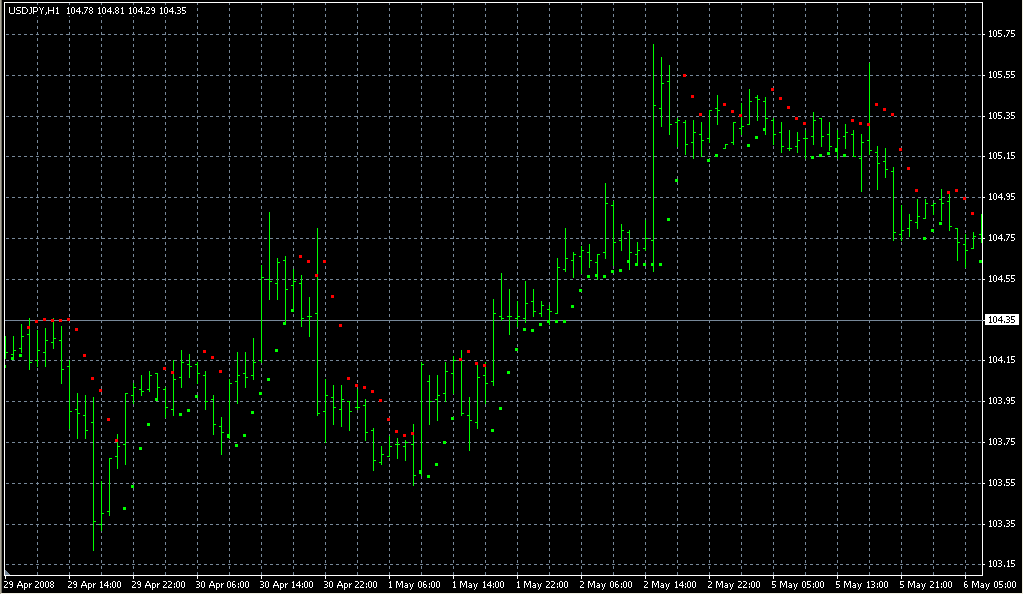Click the 104.95 price axis label

(x=1001, y=197)
